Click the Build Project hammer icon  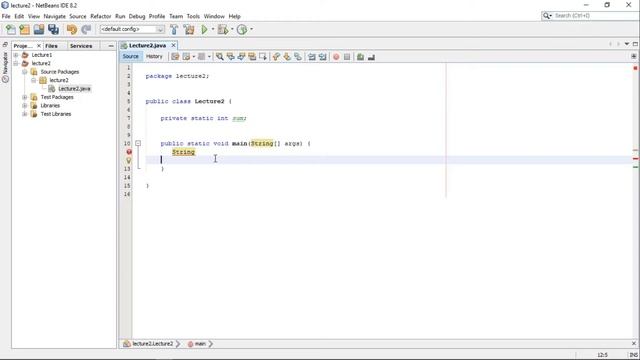coord(174,29)
